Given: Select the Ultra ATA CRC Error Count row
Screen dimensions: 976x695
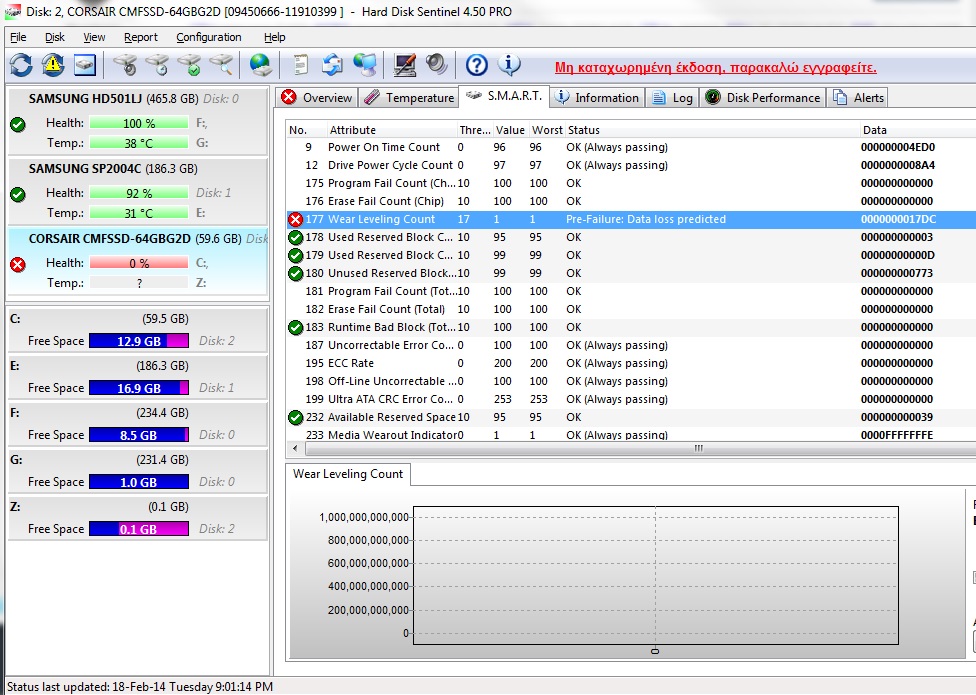Looking at the screenshot, I should coord(631,399).
